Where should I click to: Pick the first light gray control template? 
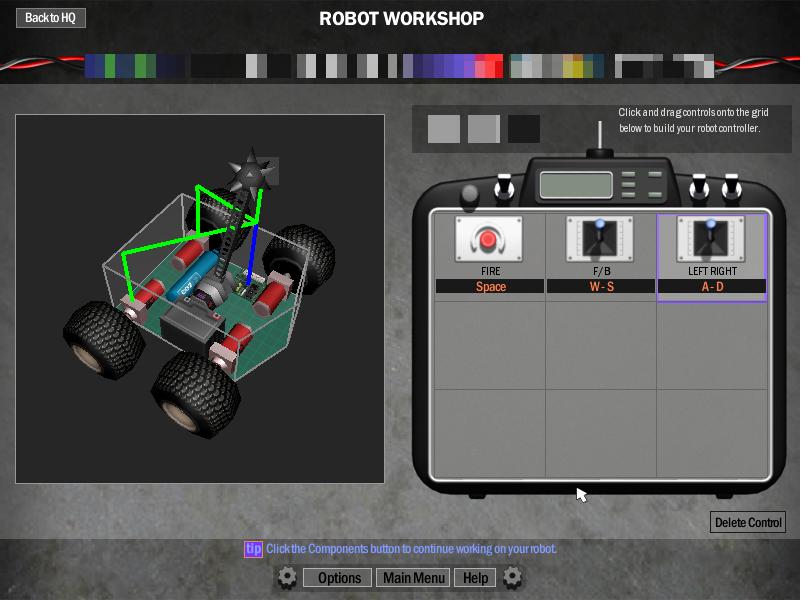[x=444, y=129]
